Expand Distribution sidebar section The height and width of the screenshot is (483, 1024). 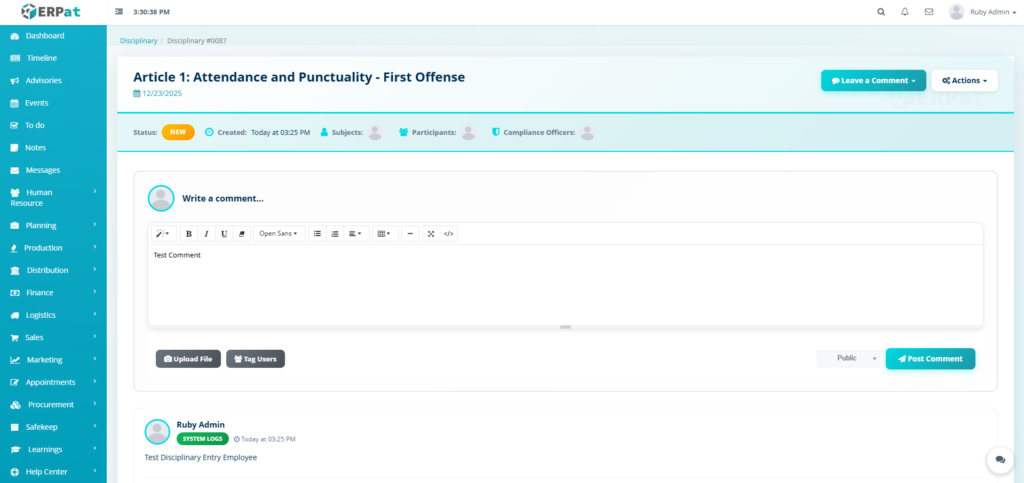click(x=53, y=270)
